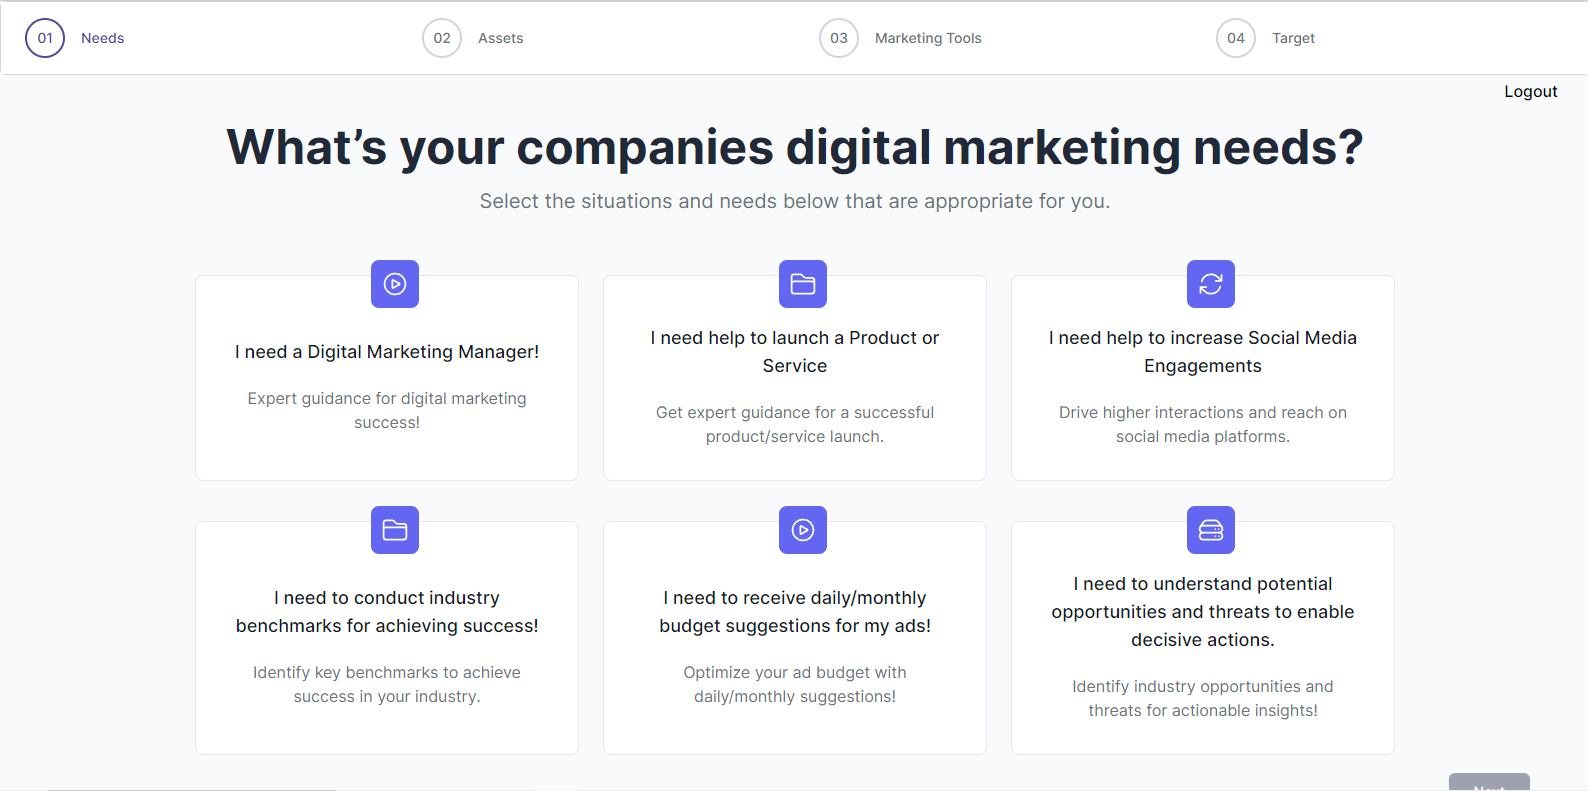This screenshot has height=791, width=1588.
Task: Open the Marketing Tools step tab
Action: click(x=928, y=38)
